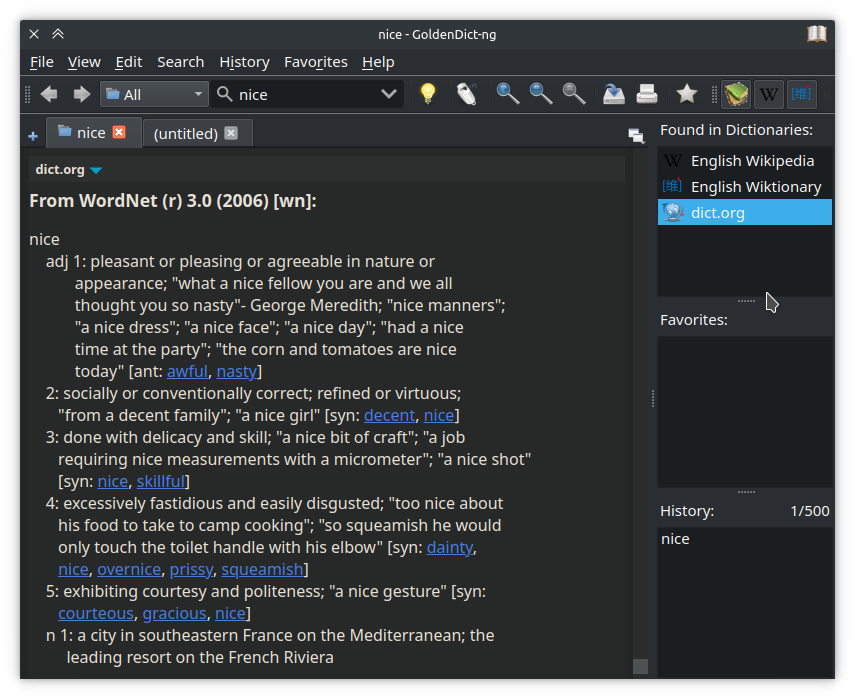Click the save article icon
Image resolution: width=855 pixels, height=699 pixels.
coord(613,94)
